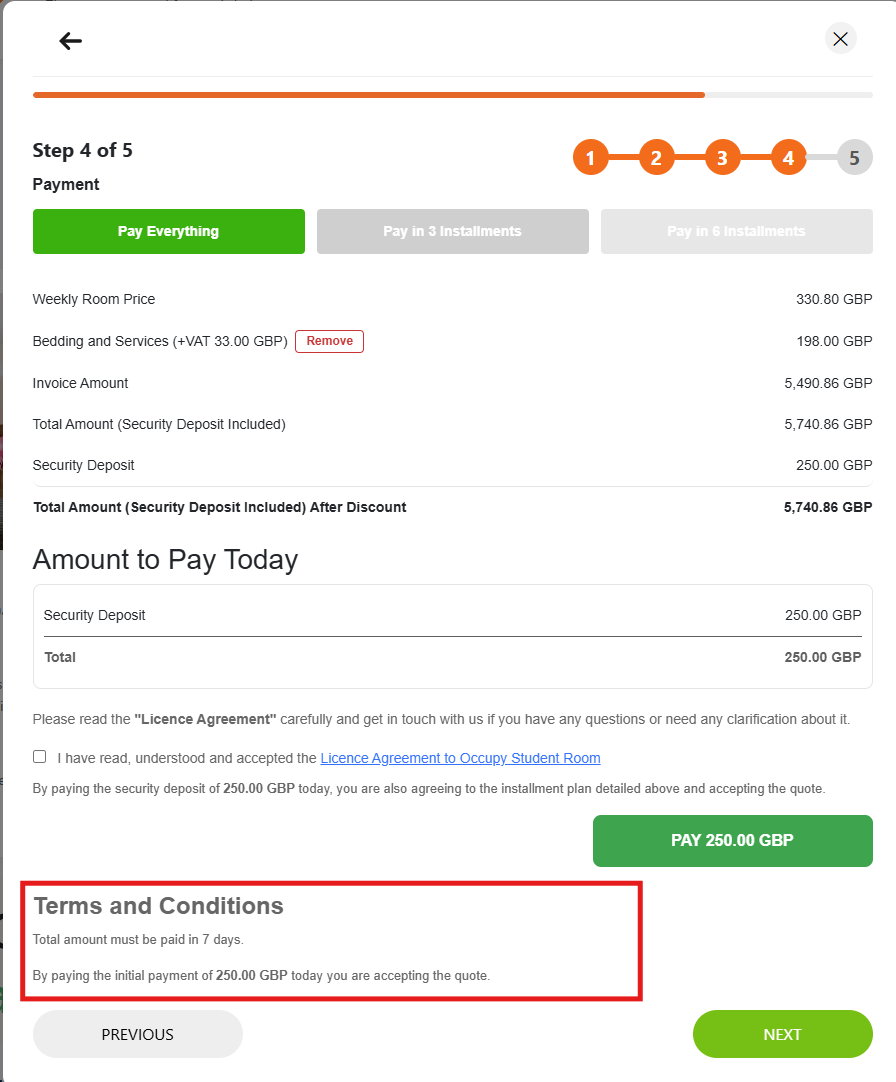The image size is (896, 1082).
Task: Tick the Licence Agreement acceptance checkbox
Action: (x=39, y=757)
